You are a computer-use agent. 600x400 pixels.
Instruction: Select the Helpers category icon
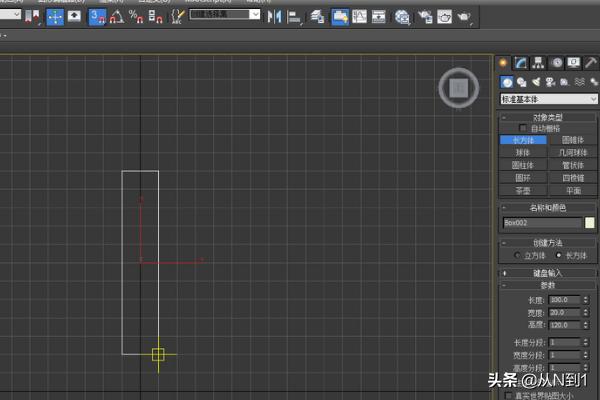pos(565,82)
